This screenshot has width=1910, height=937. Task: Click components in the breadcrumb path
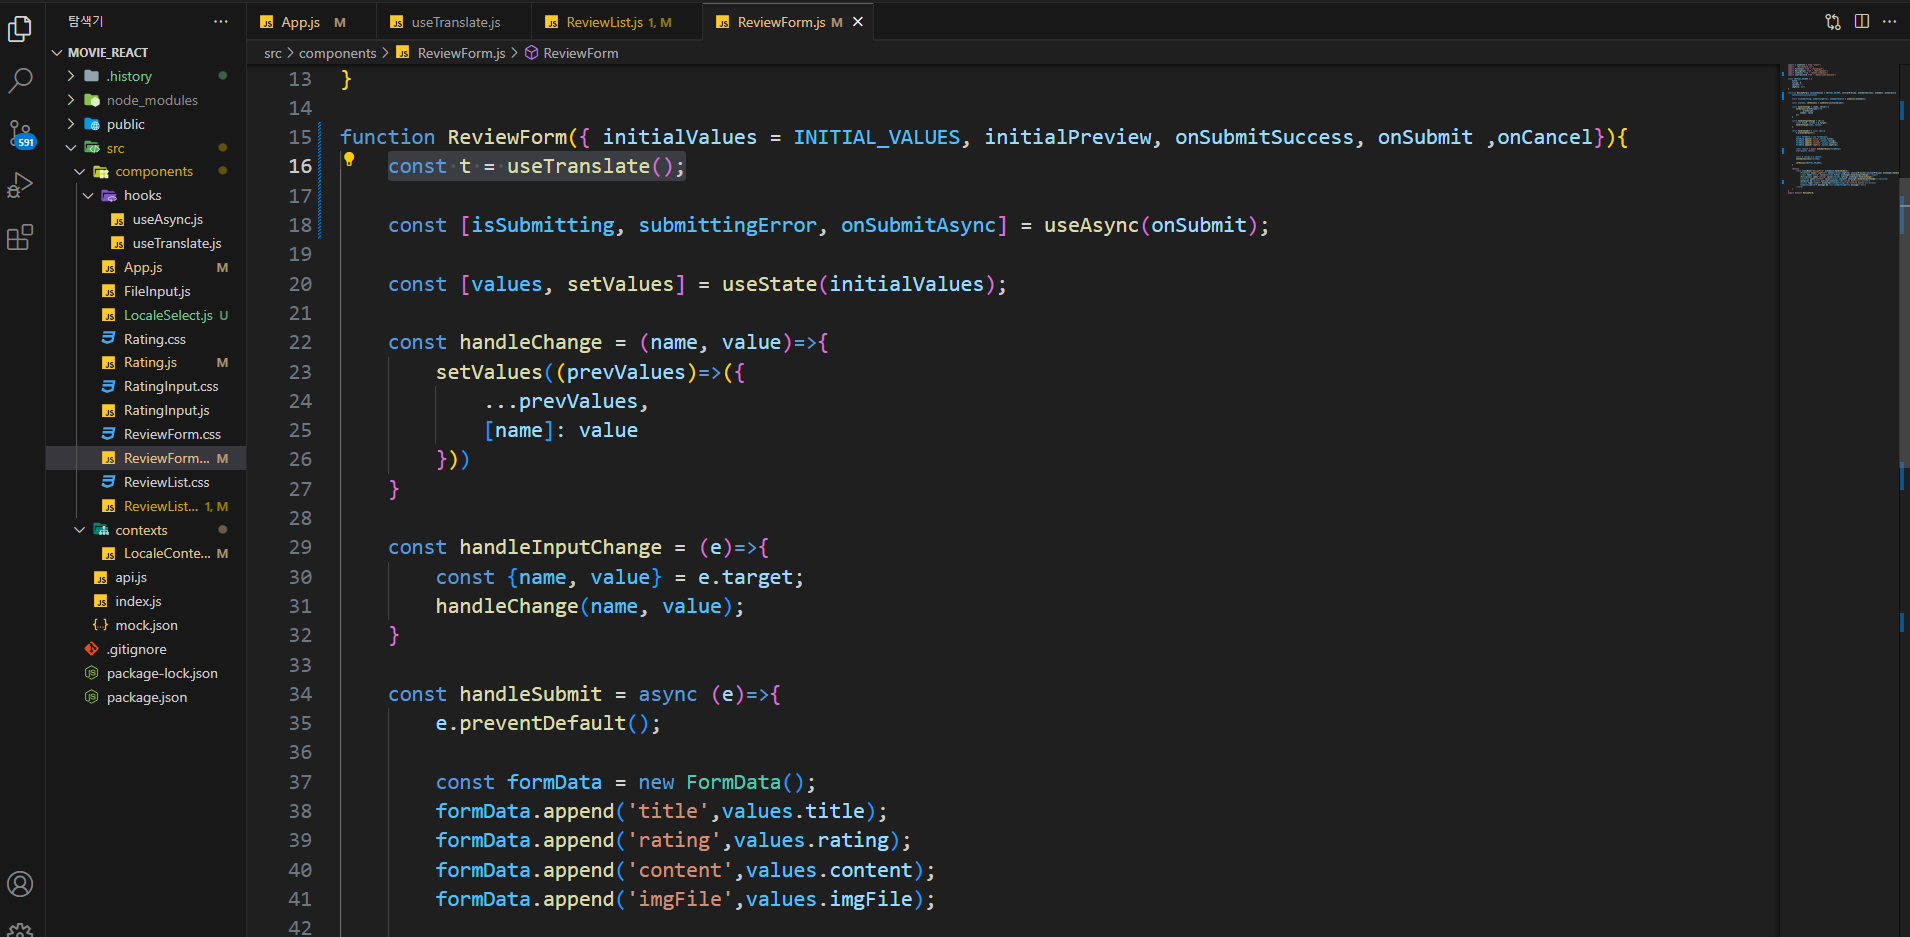pyautogui.click(x=338, y=53)
